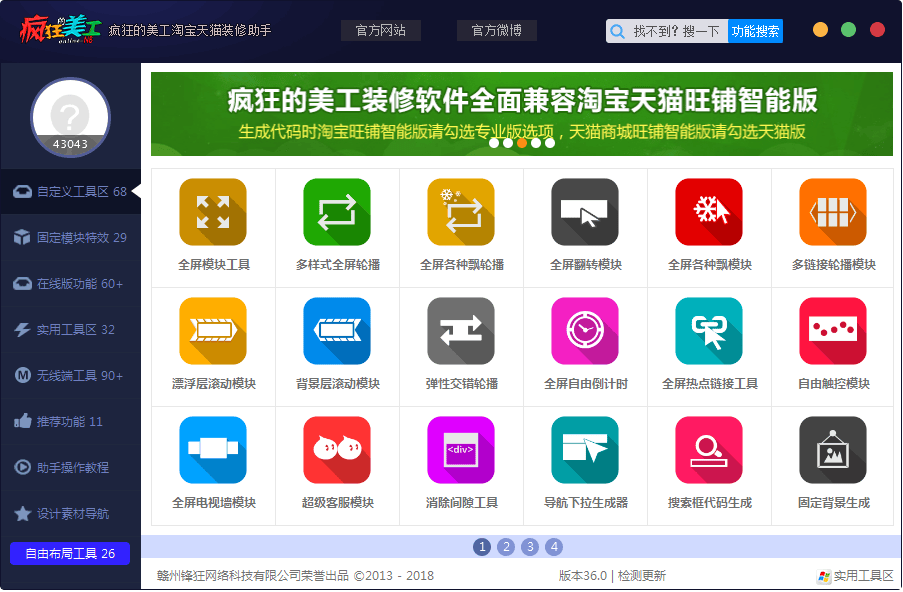Click the 全屏自由倒计时 clock icon

pyautogui.click(x=585, y=331)
